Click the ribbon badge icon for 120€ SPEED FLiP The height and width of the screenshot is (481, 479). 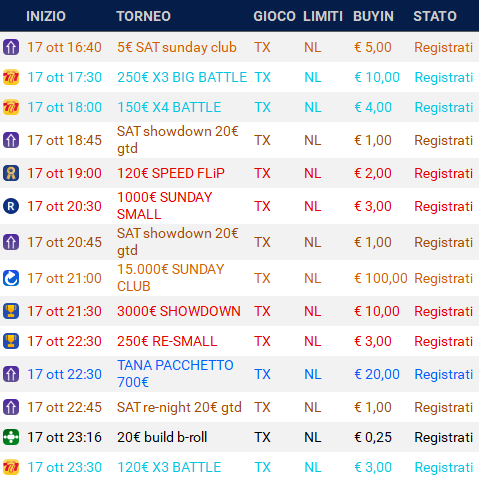[11, 173]
